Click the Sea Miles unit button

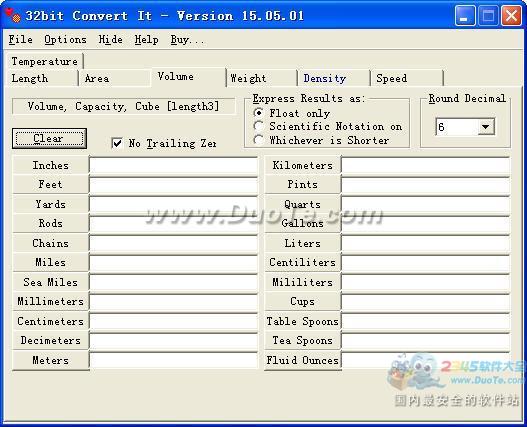point(50,282)
